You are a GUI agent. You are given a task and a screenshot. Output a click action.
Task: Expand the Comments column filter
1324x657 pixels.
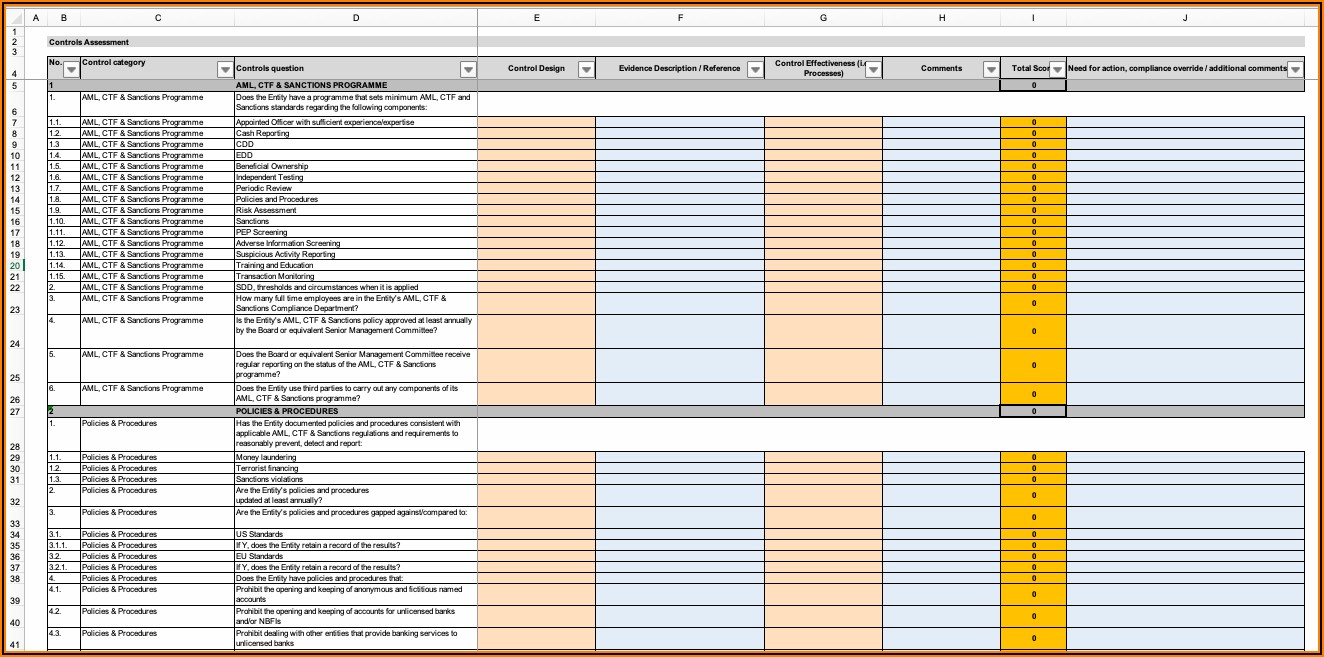[x=991, y=70]
